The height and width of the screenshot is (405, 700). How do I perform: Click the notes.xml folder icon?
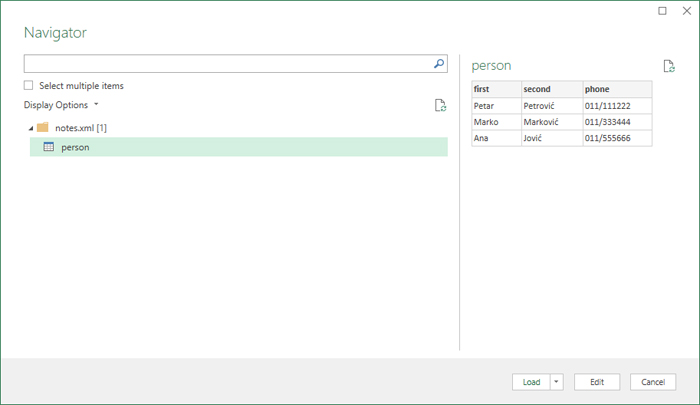pos(42,128)
